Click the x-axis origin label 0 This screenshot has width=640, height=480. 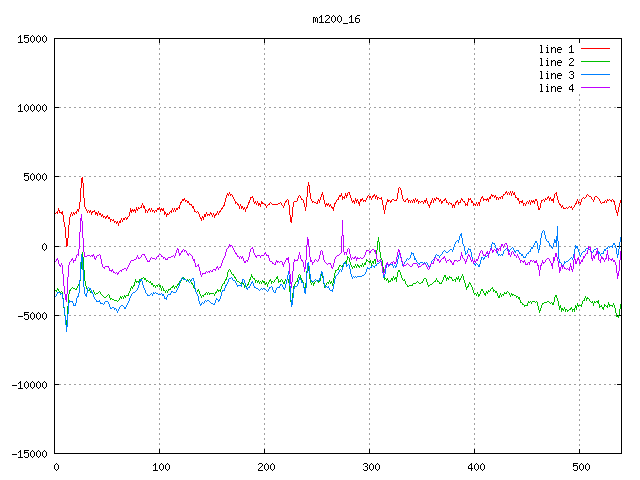[56, 467]
